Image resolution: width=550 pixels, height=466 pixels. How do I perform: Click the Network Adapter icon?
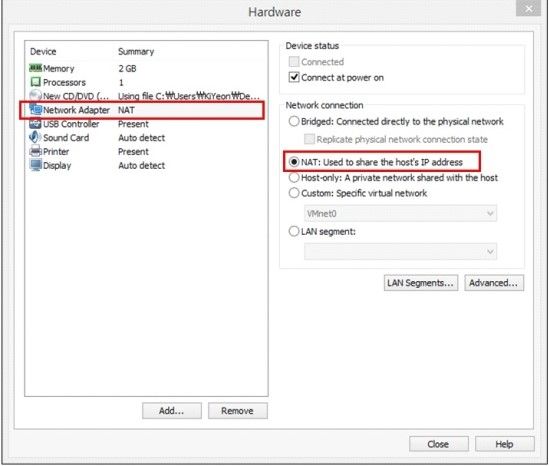35,109
